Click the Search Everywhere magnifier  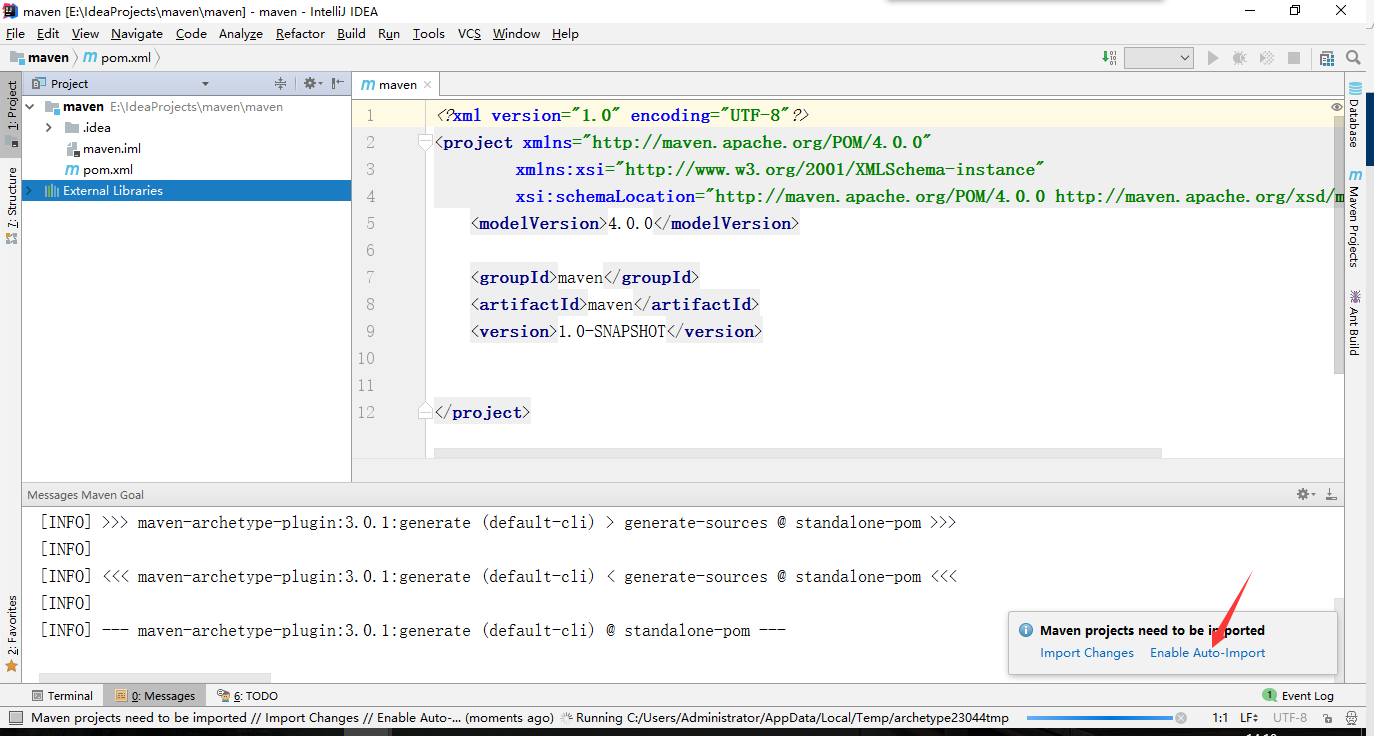click(x=1353, y=58)
